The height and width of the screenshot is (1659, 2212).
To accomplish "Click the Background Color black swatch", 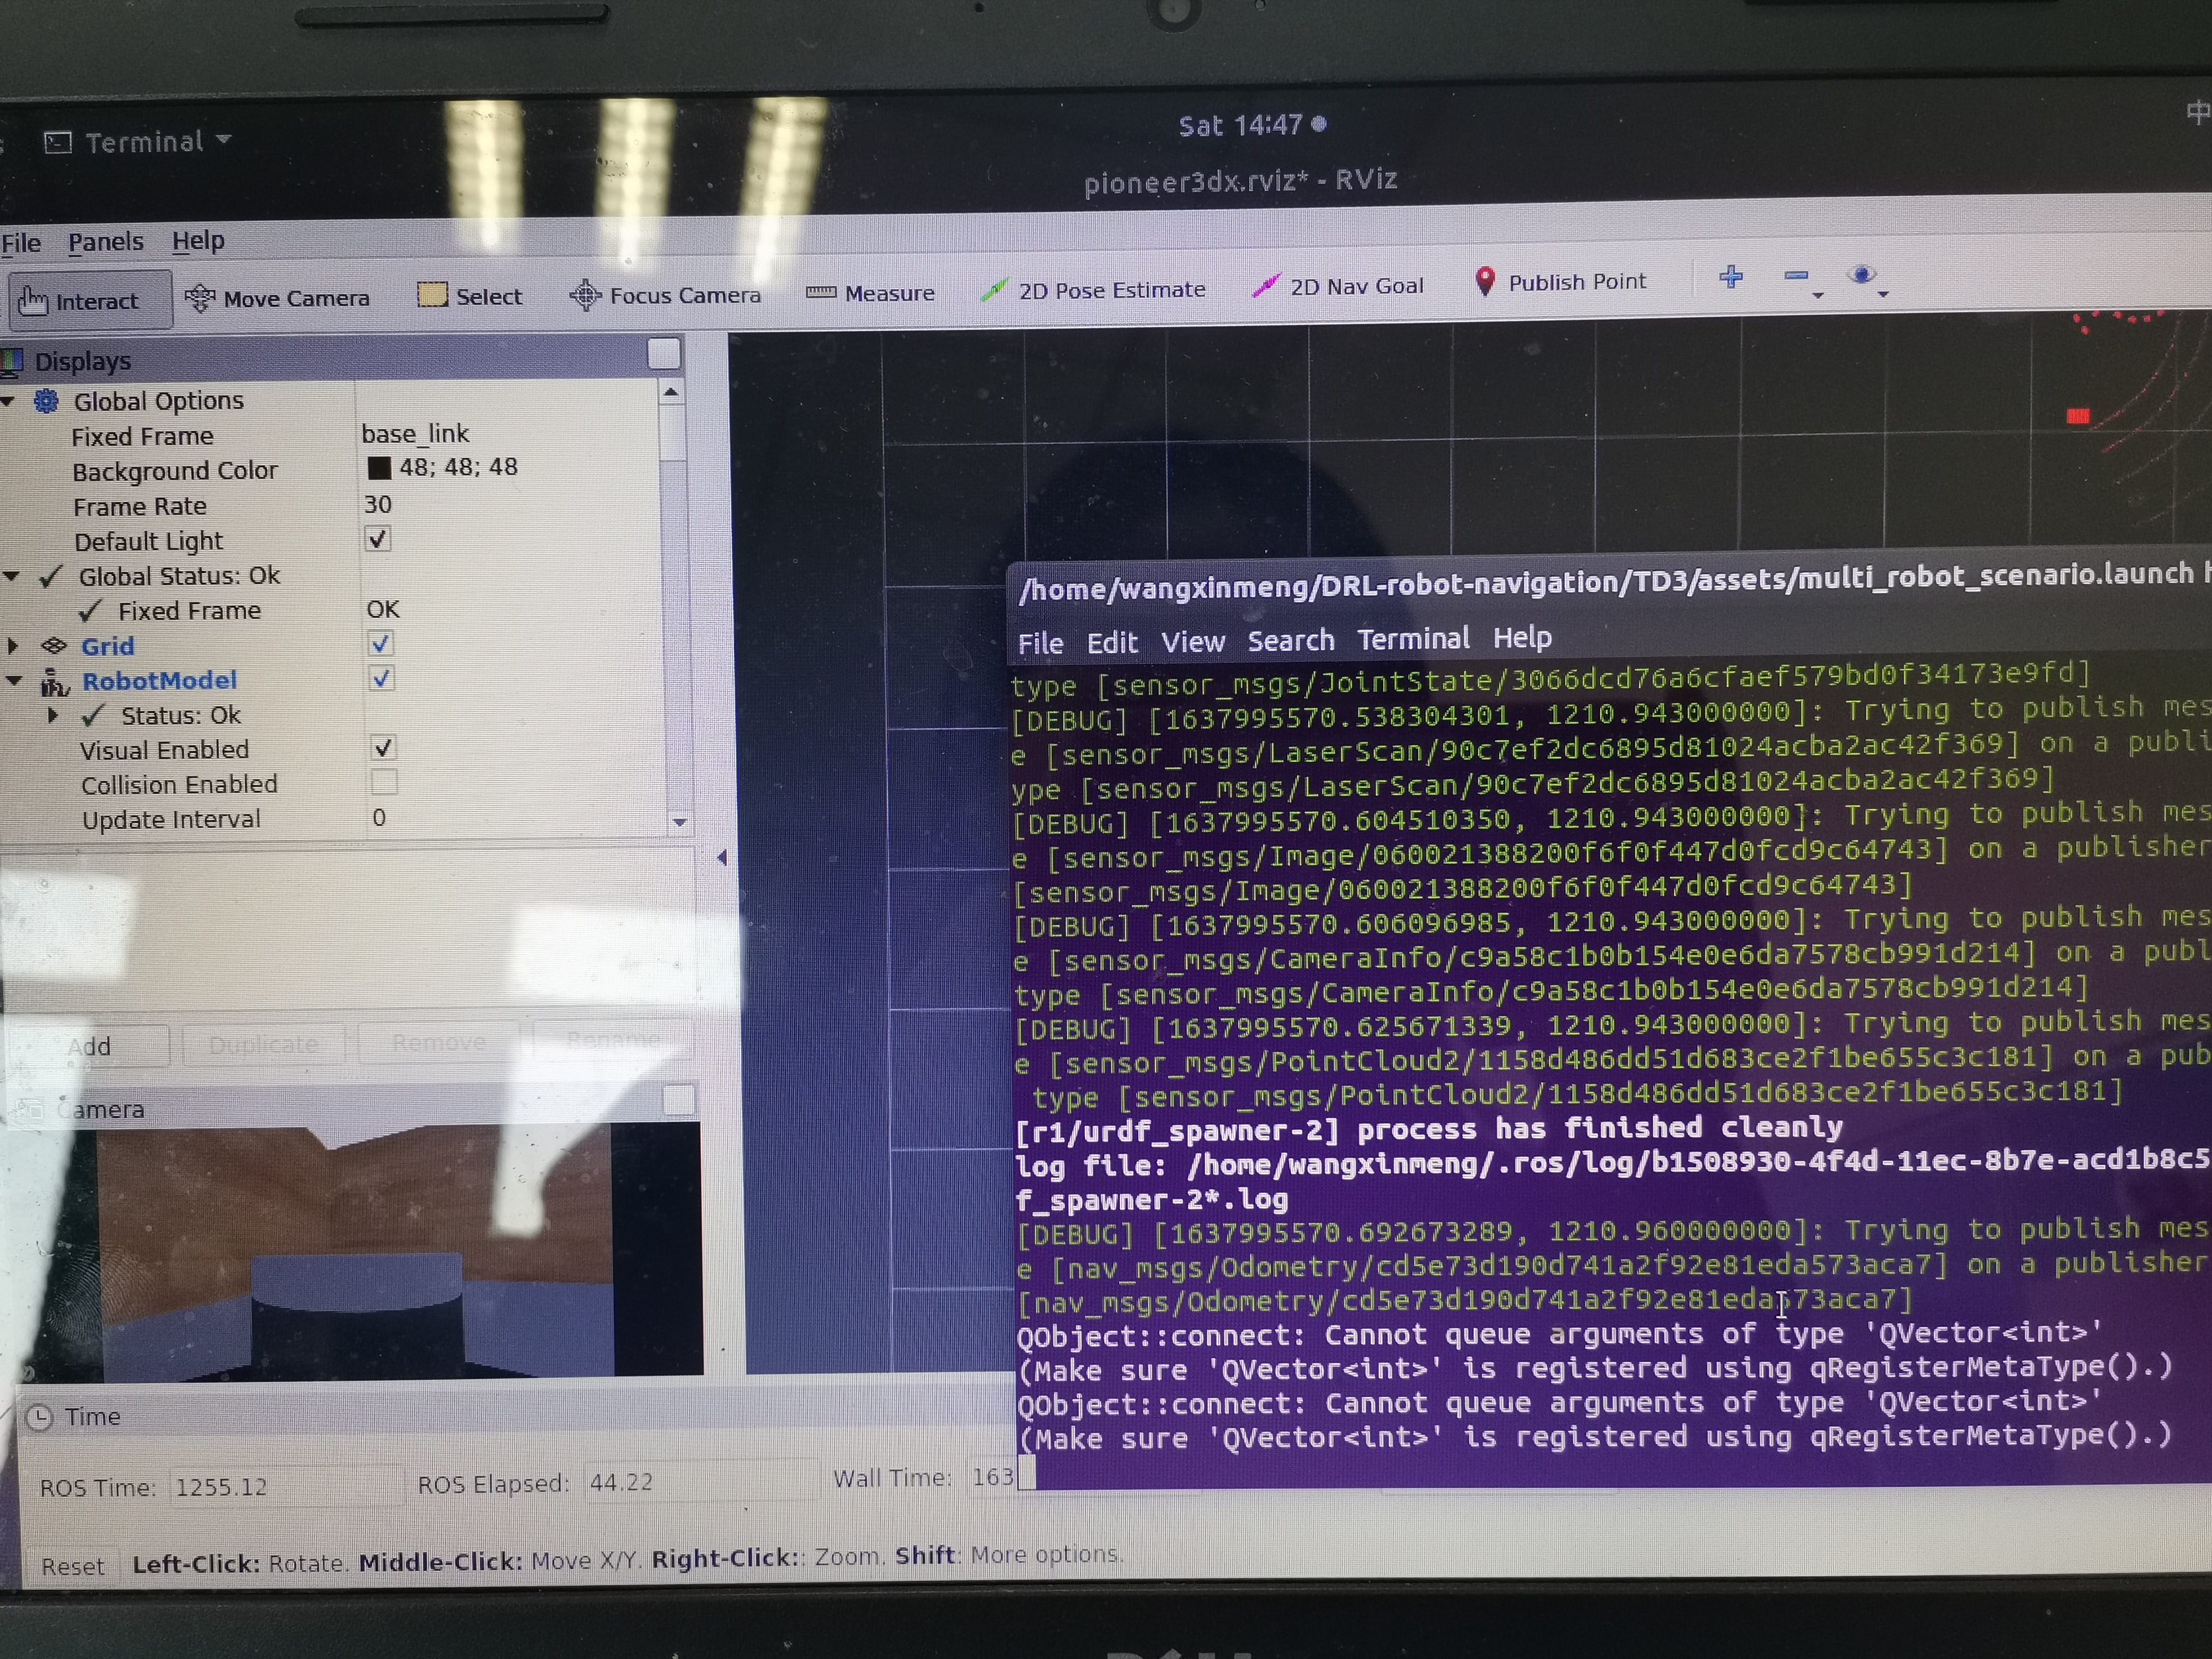I will (x=379, y=468).
